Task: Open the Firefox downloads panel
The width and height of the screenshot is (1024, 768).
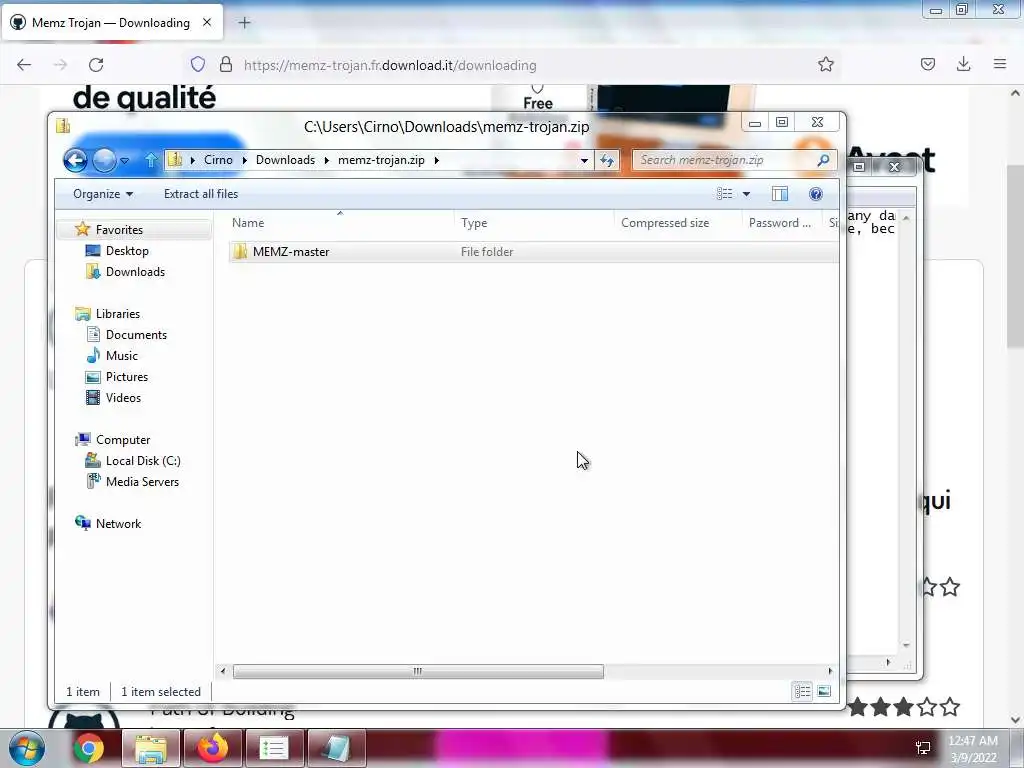Action: click(x=963, y=64)
